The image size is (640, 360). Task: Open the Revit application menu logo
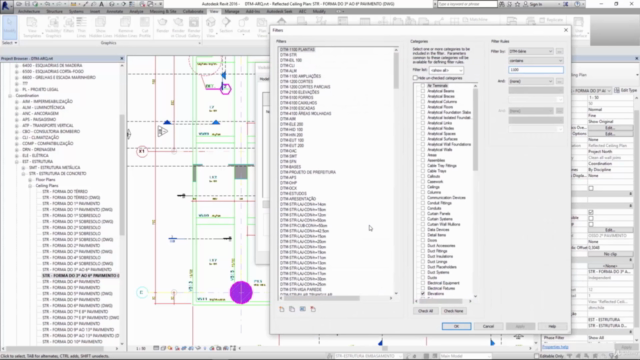(6, 6)
